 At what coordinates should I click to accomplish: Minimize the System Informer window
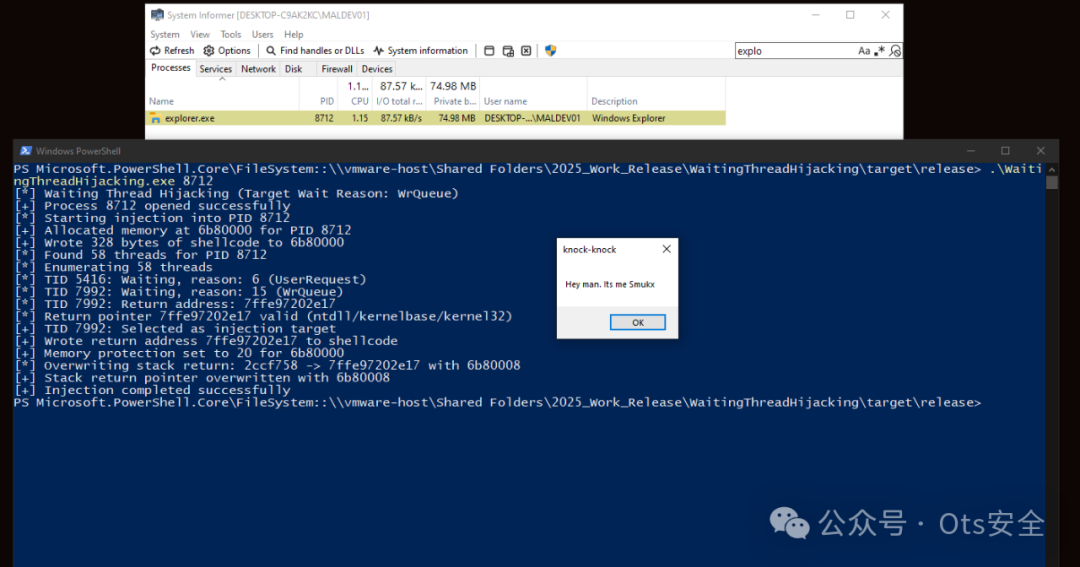816,14
